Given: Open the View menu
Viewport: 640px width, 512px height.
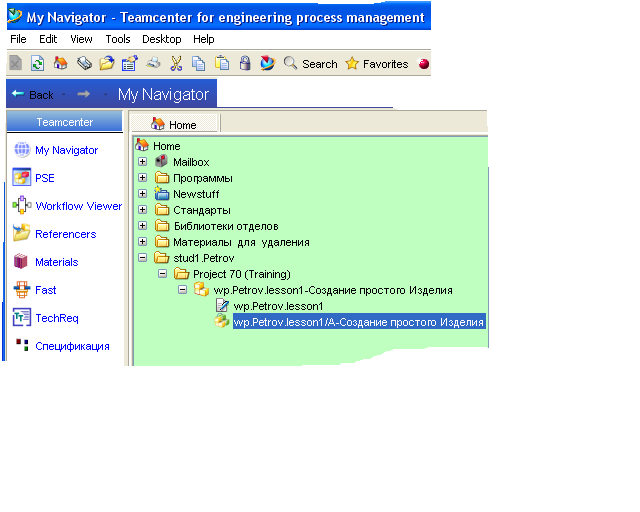Looking at the screenshot, I should [x=81, y=39].
